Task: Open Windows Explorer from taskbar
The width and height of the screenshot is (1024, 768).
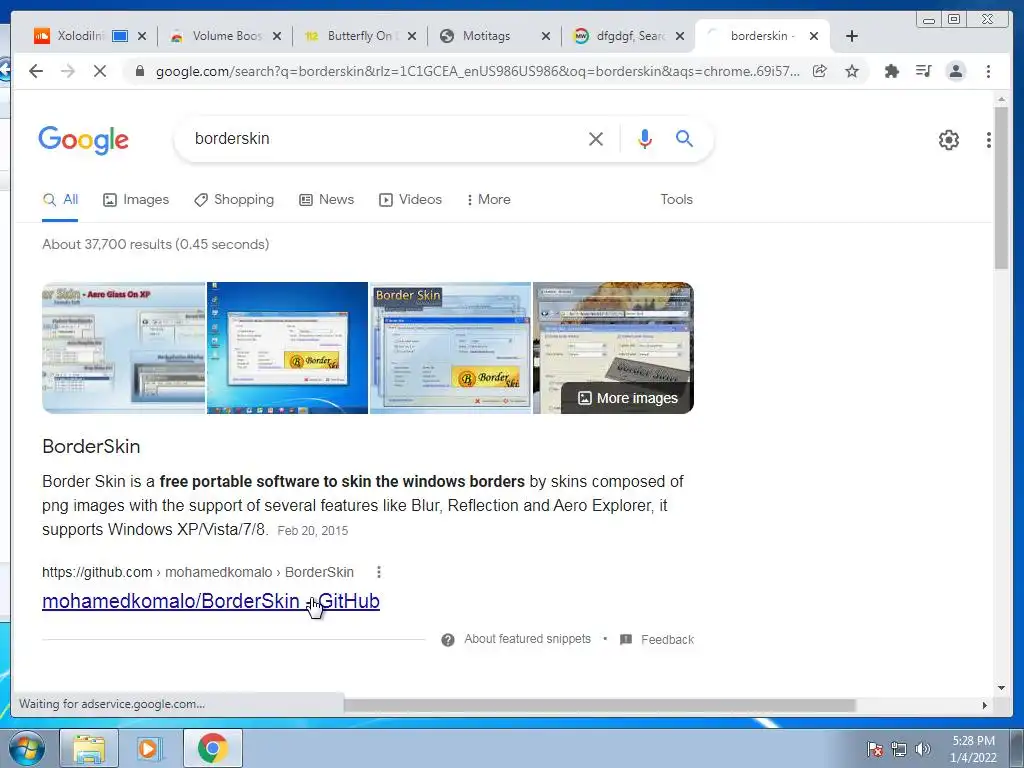Action: 89,748
